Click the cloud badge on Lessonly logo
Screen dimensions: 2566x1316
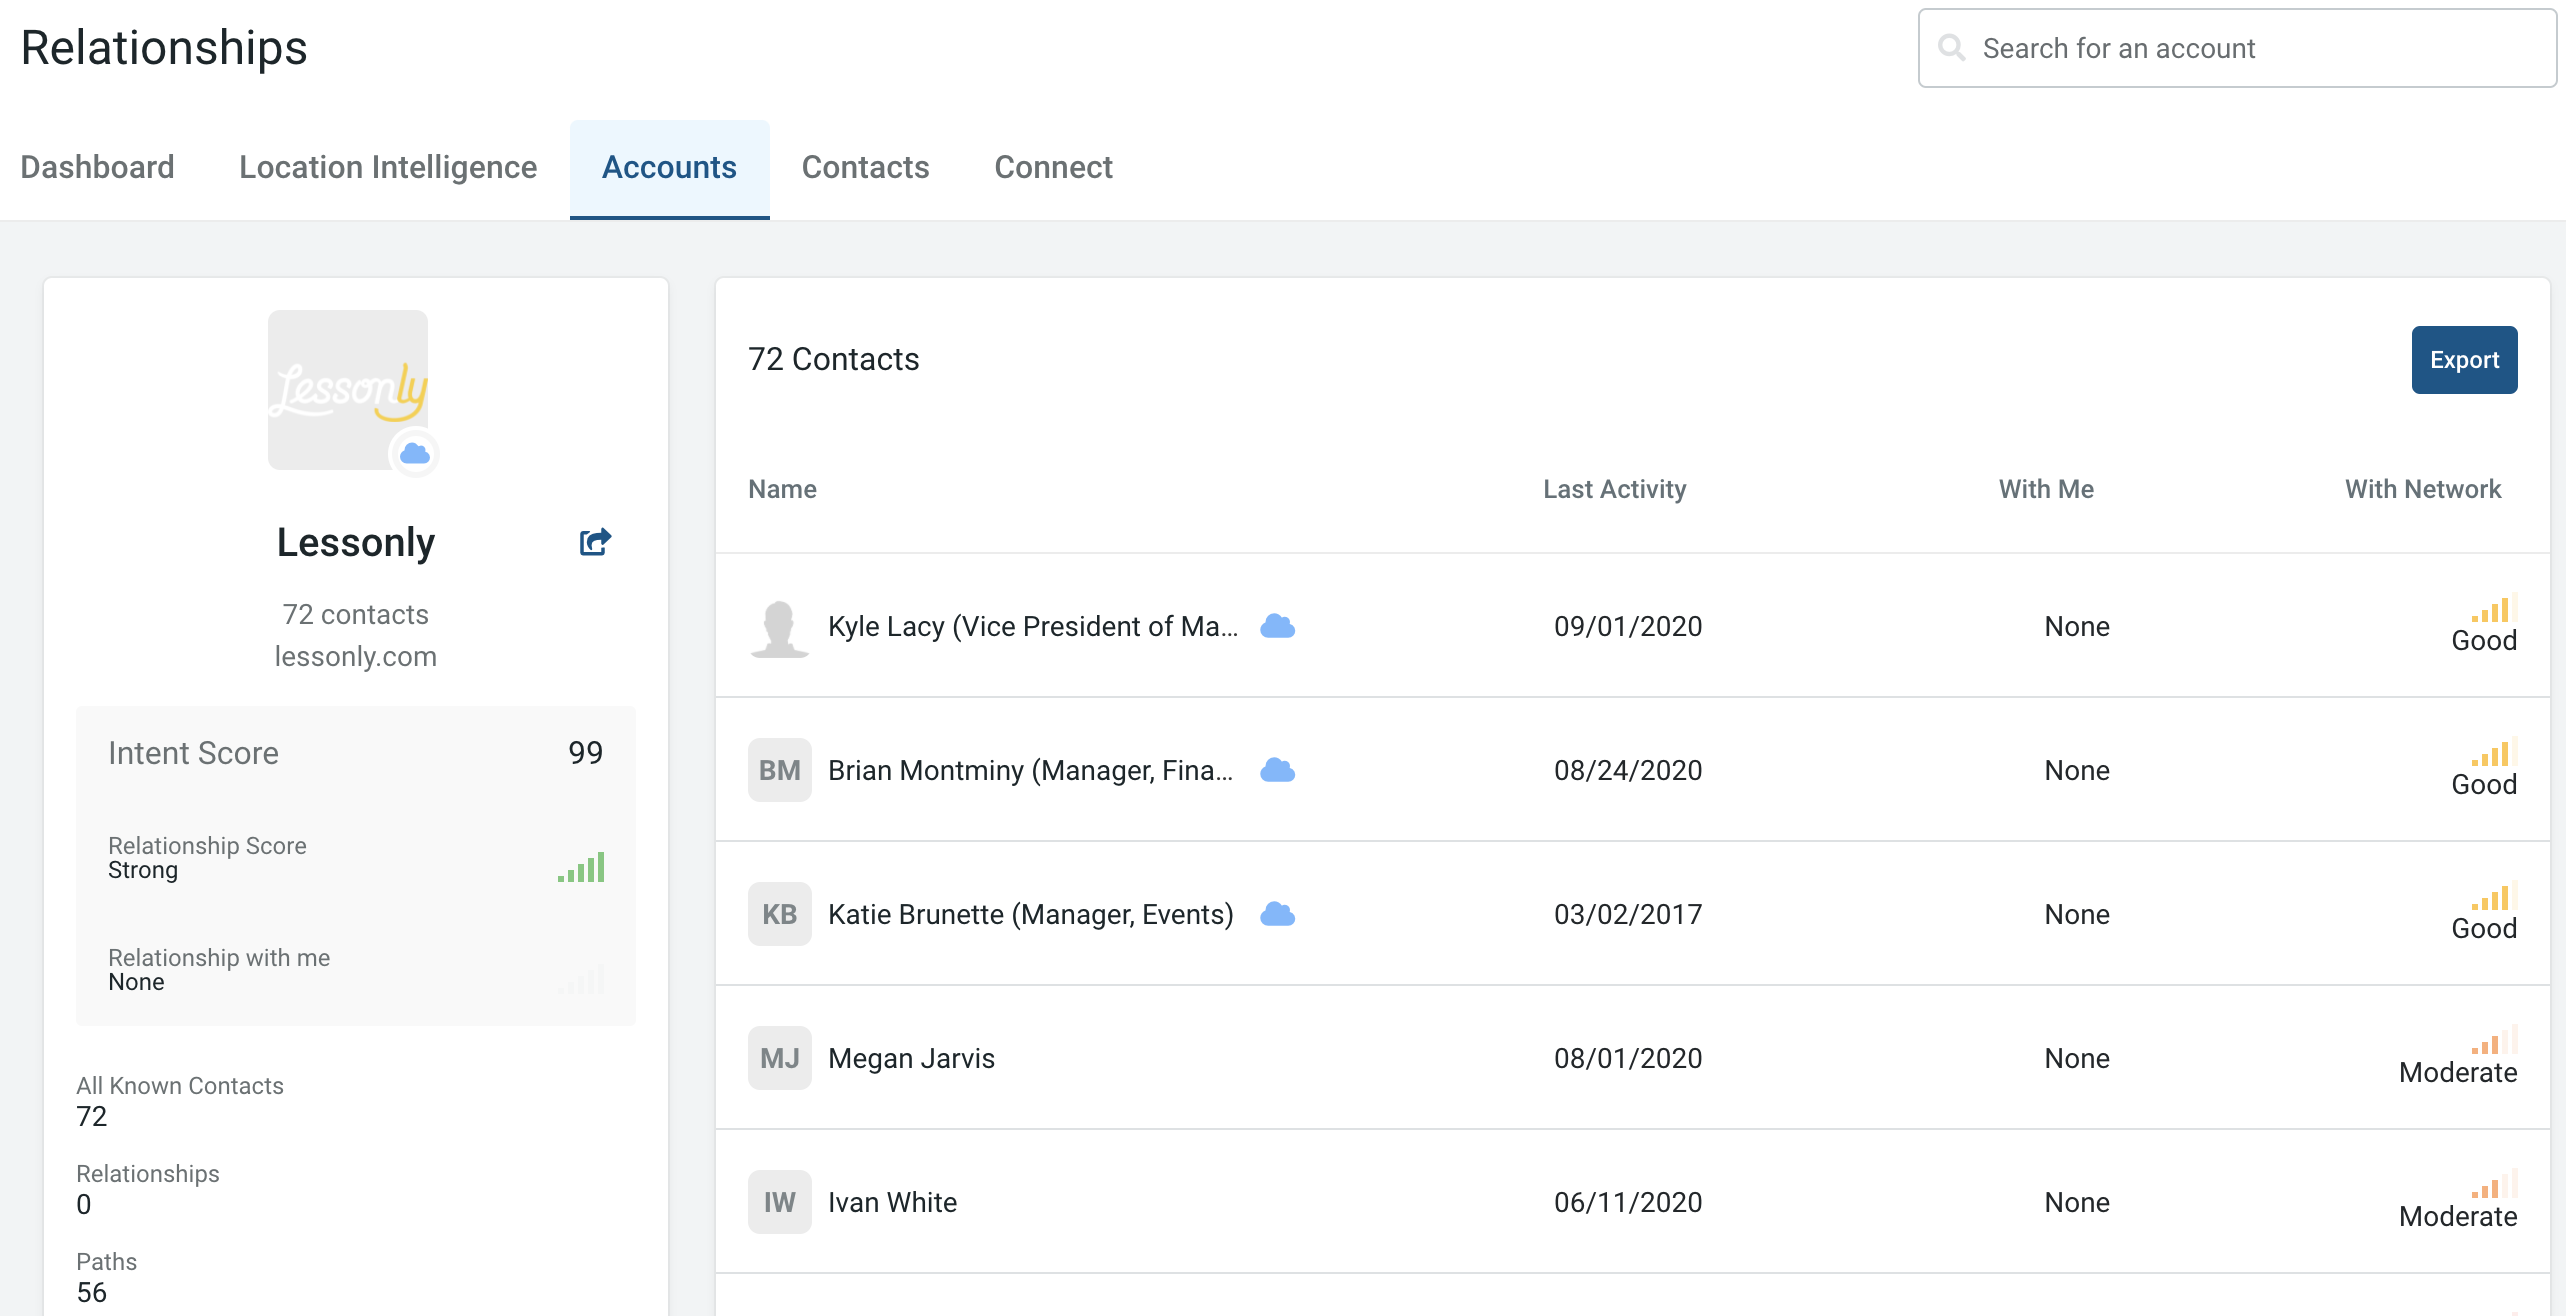click(x=414, y=453)
